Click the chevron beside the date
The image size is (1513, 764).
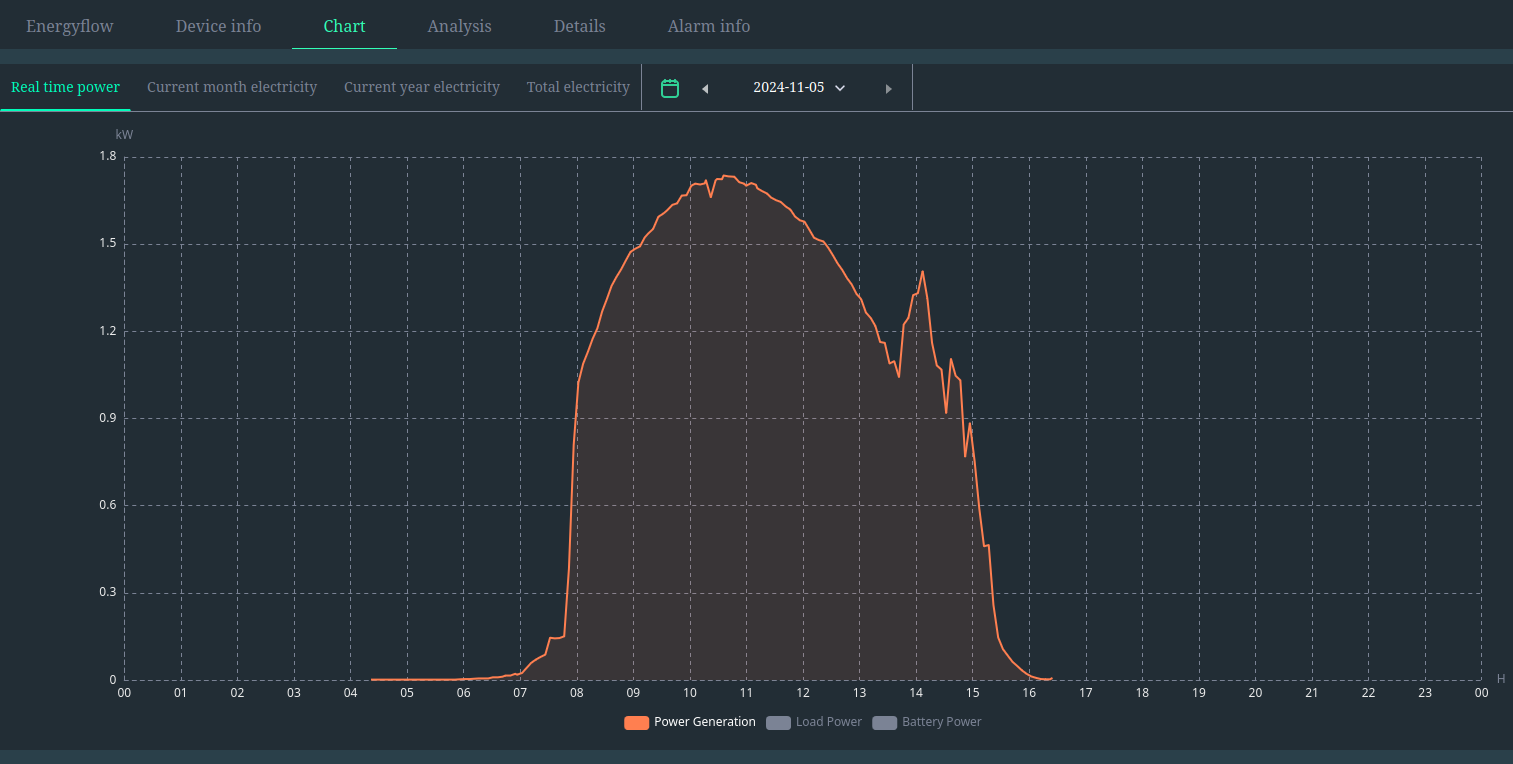(840, 88)
